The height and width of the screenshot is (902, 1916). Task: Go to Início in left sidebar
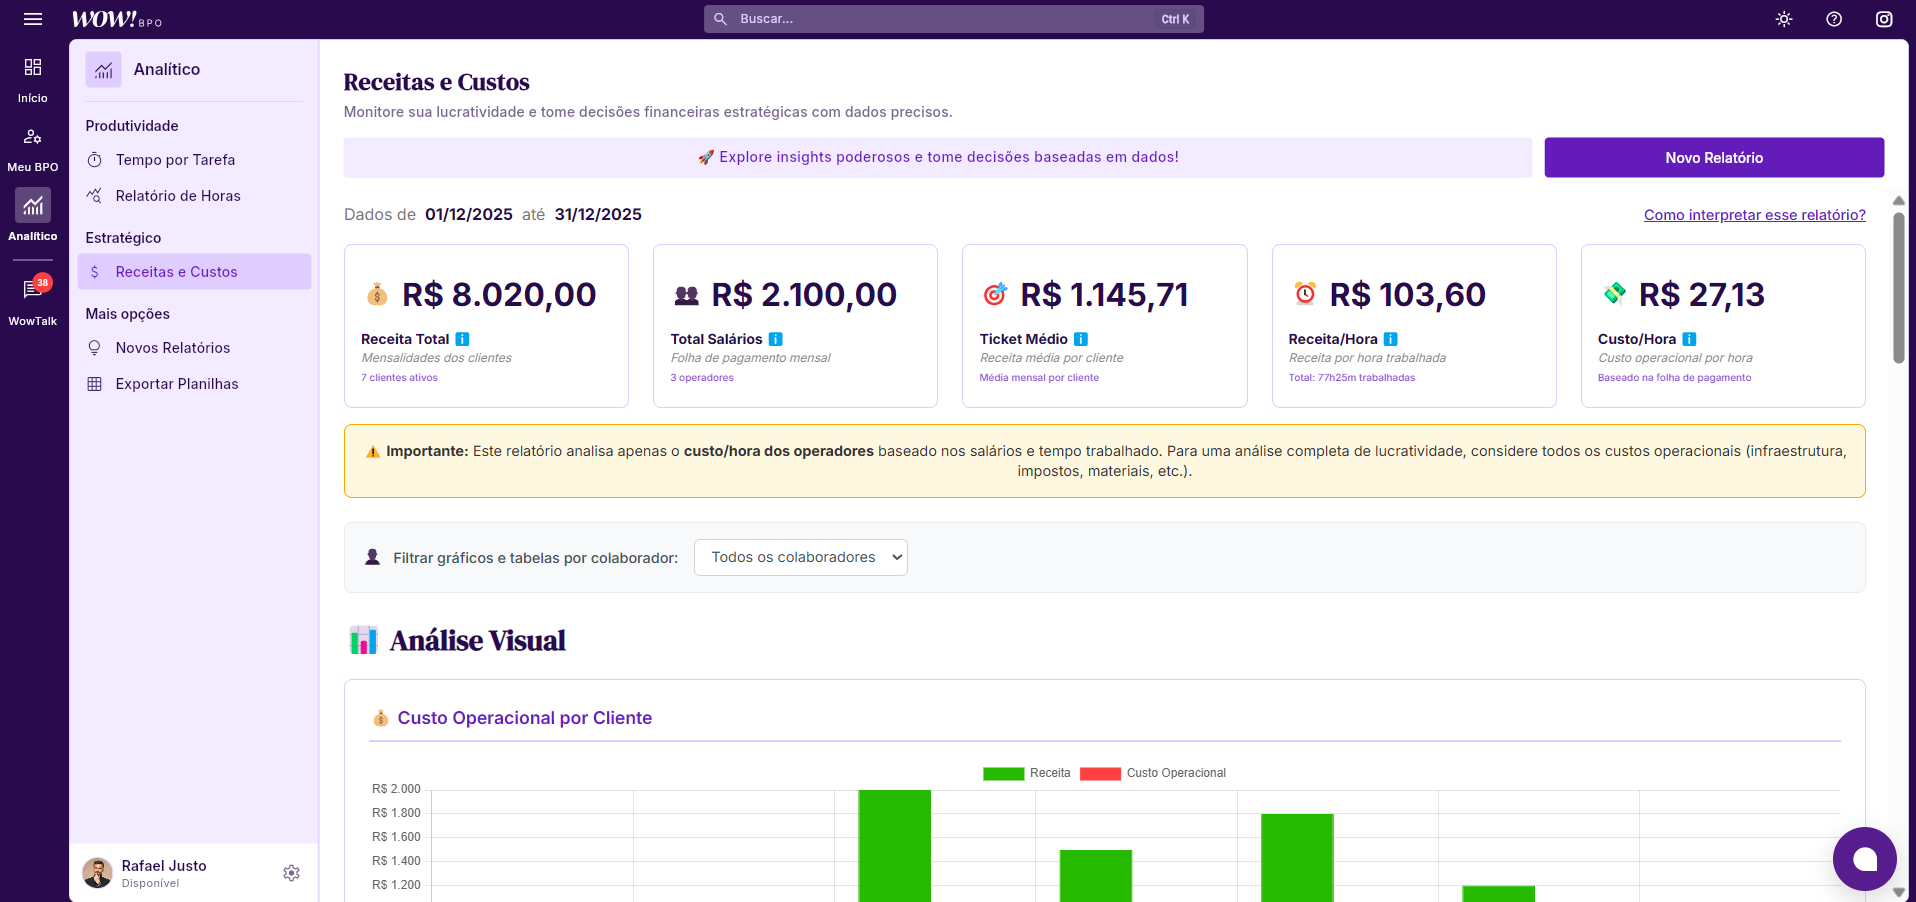[x=33, y=79]
